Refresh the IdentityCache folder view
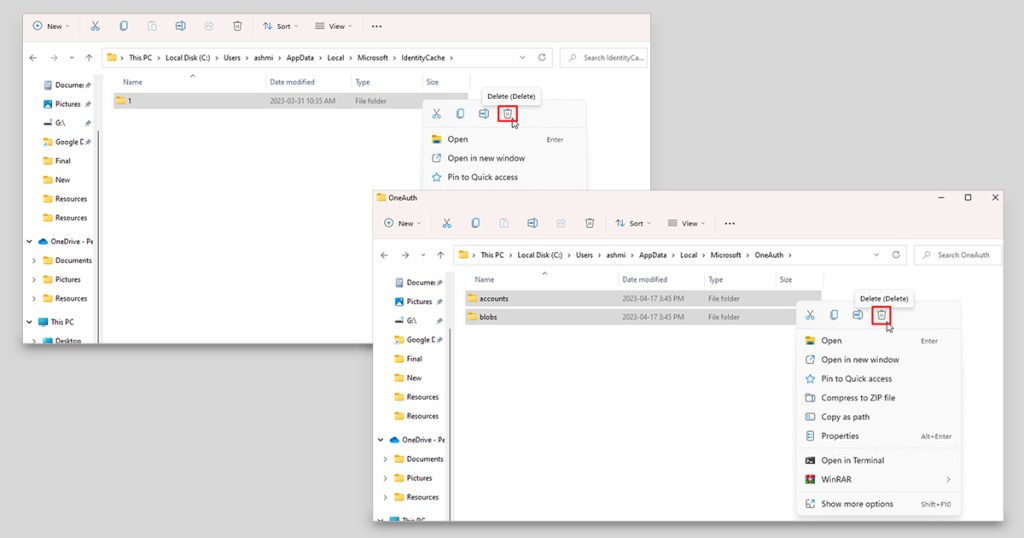Screen dimensions: 1024x538 (x=541, y=57)
